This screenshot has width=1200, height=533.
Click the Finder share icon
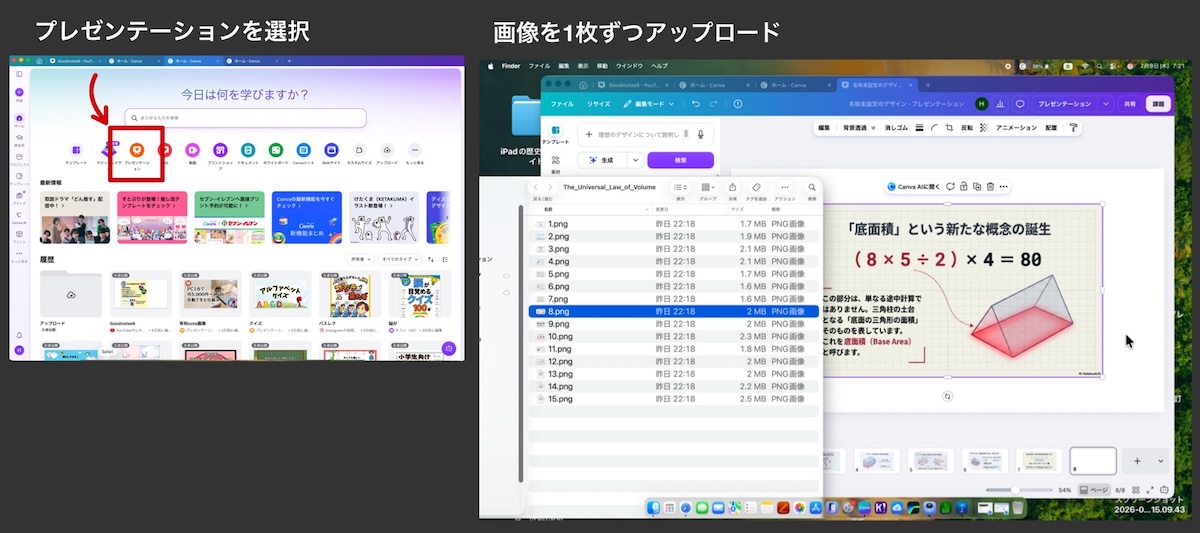(x=733, y=187)
